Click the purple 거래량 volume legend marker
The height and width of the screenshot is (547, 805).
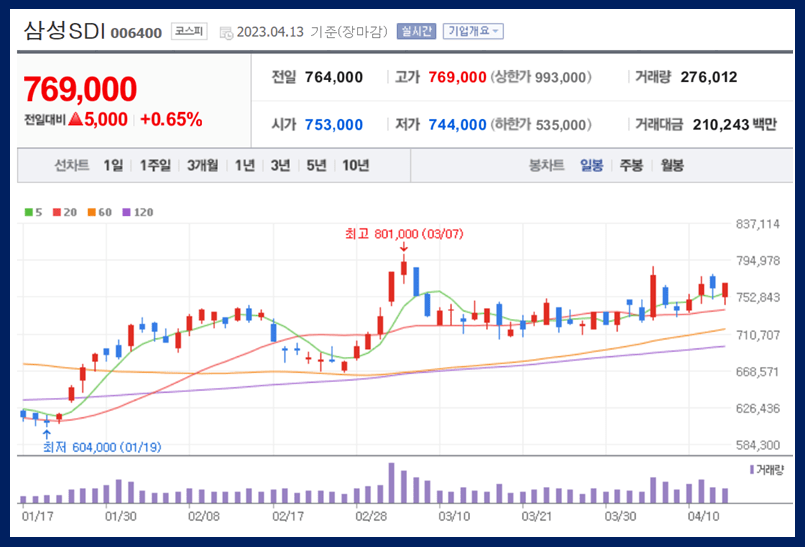point(752,469)
